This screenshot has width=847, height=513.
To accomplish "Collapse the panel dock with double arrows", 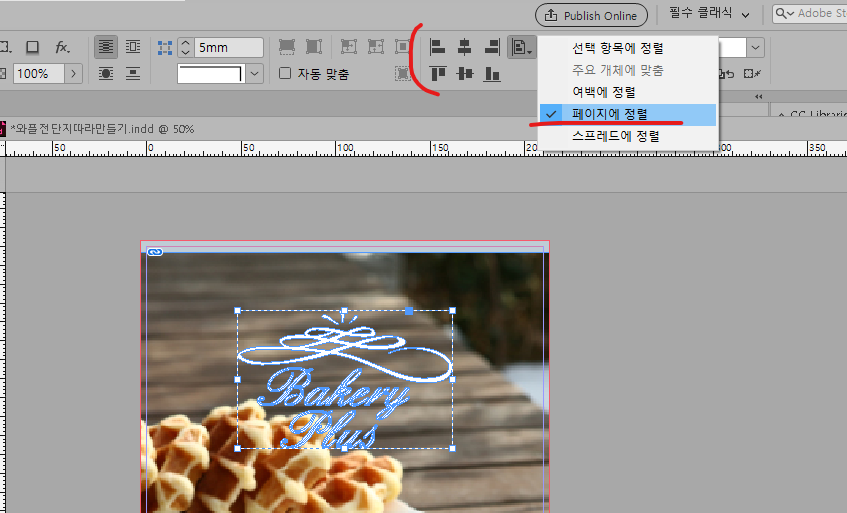I will pos(758,97).
